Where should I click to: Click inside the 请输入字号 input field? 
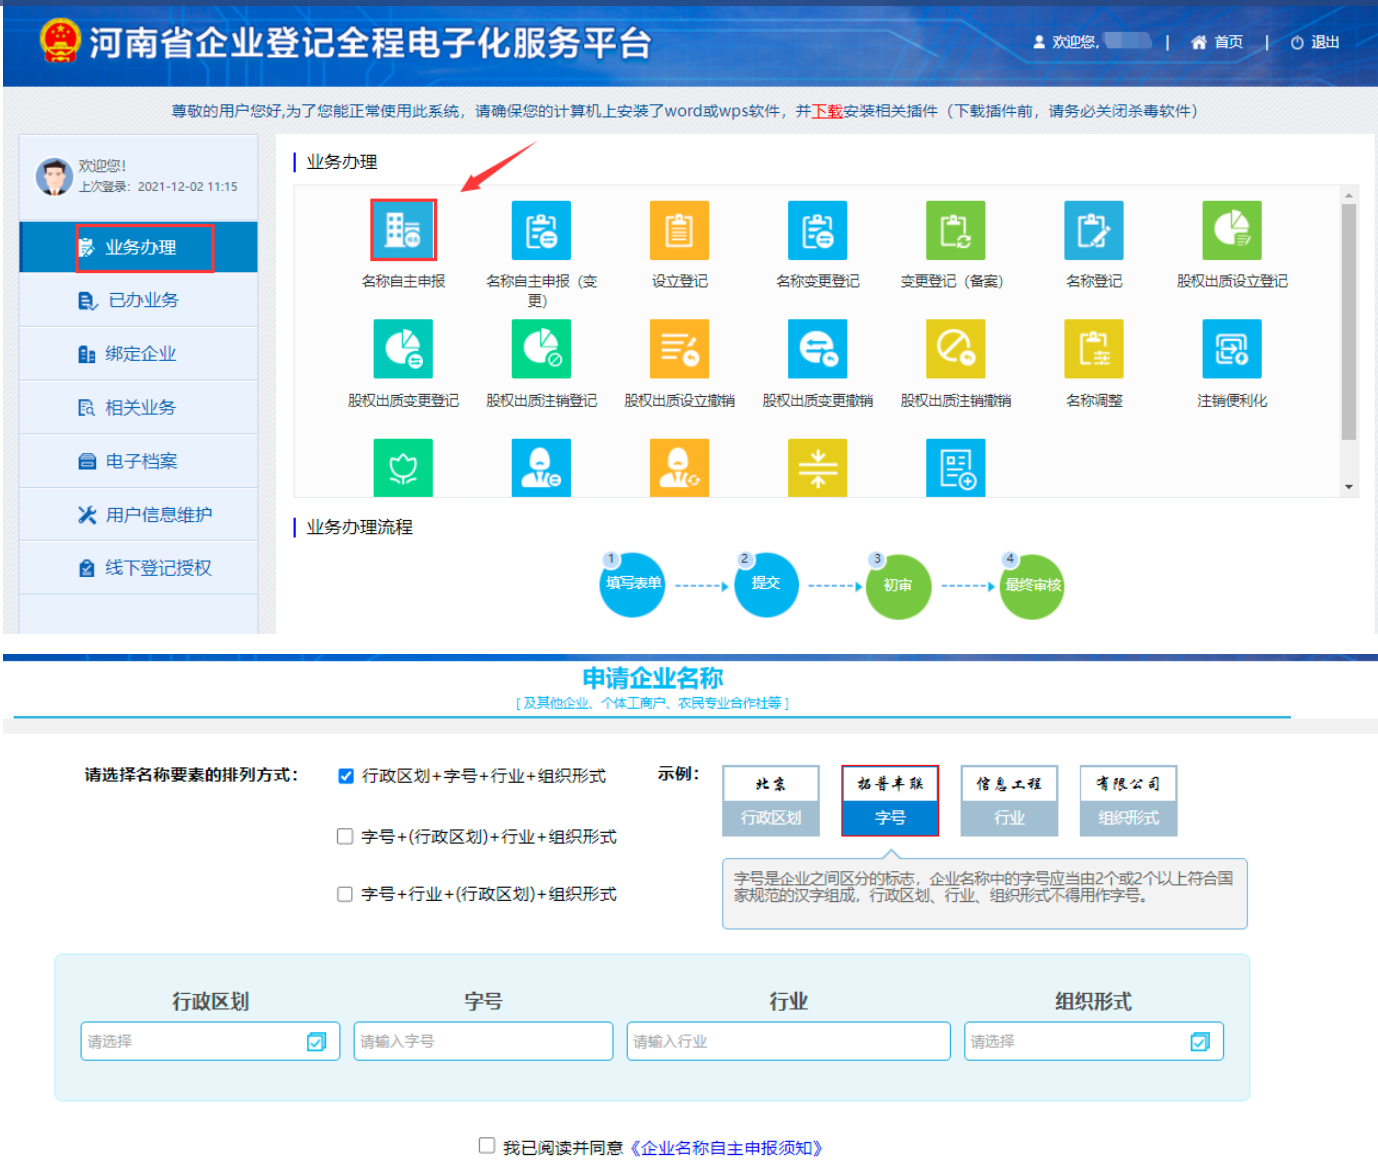[x=483, y=1041]
